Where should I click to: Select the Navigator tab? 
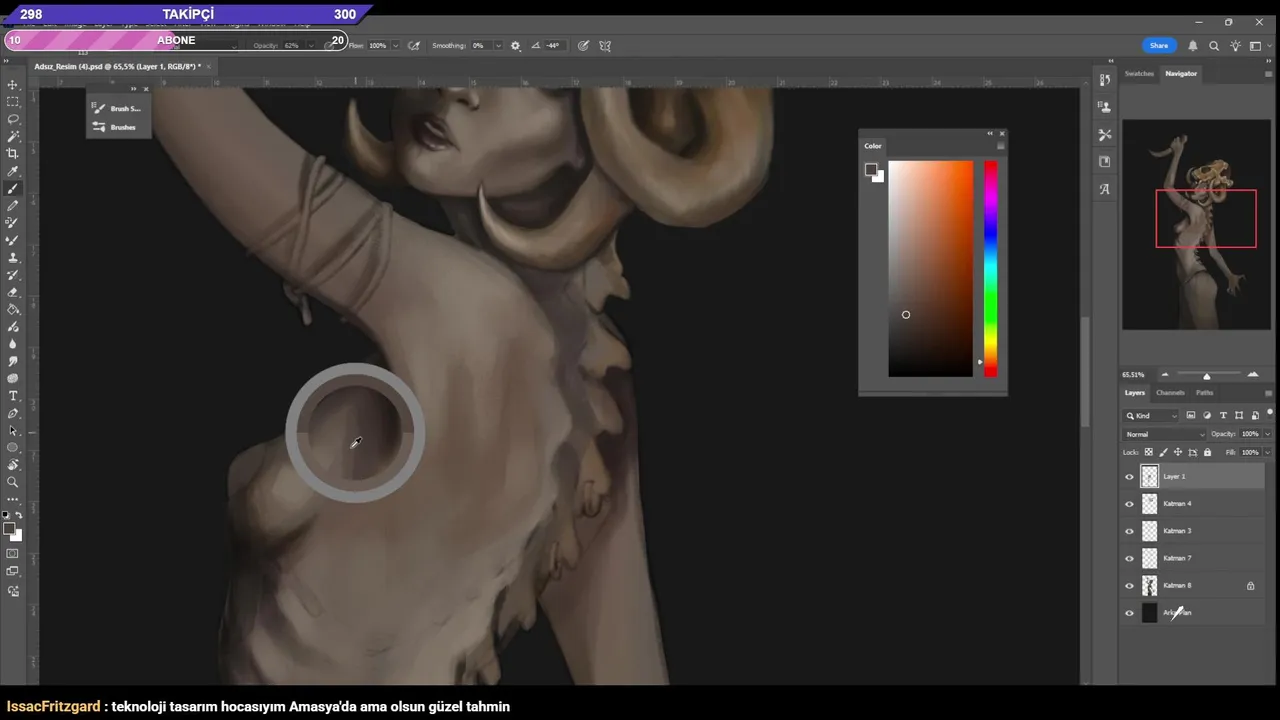tap(1181, 73)
